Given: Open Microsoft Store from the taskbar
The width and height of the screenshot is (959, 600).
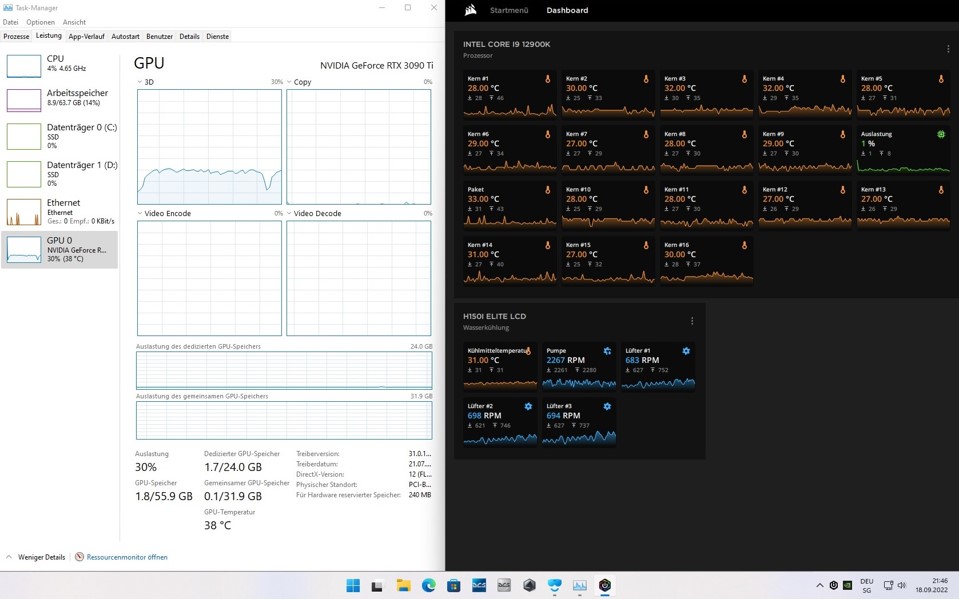Looking at the screenshot, I should coord(453,586).
